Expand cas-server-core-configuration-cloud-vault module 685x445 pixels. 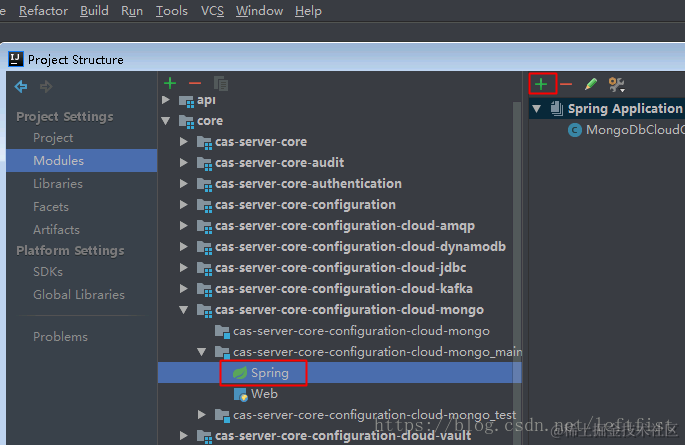(184, 435)
